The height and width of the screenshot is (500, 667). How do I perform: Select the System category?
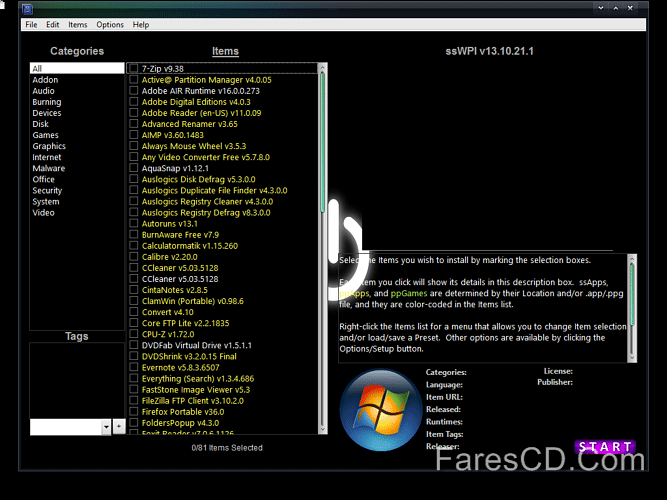tap(46, 201)
